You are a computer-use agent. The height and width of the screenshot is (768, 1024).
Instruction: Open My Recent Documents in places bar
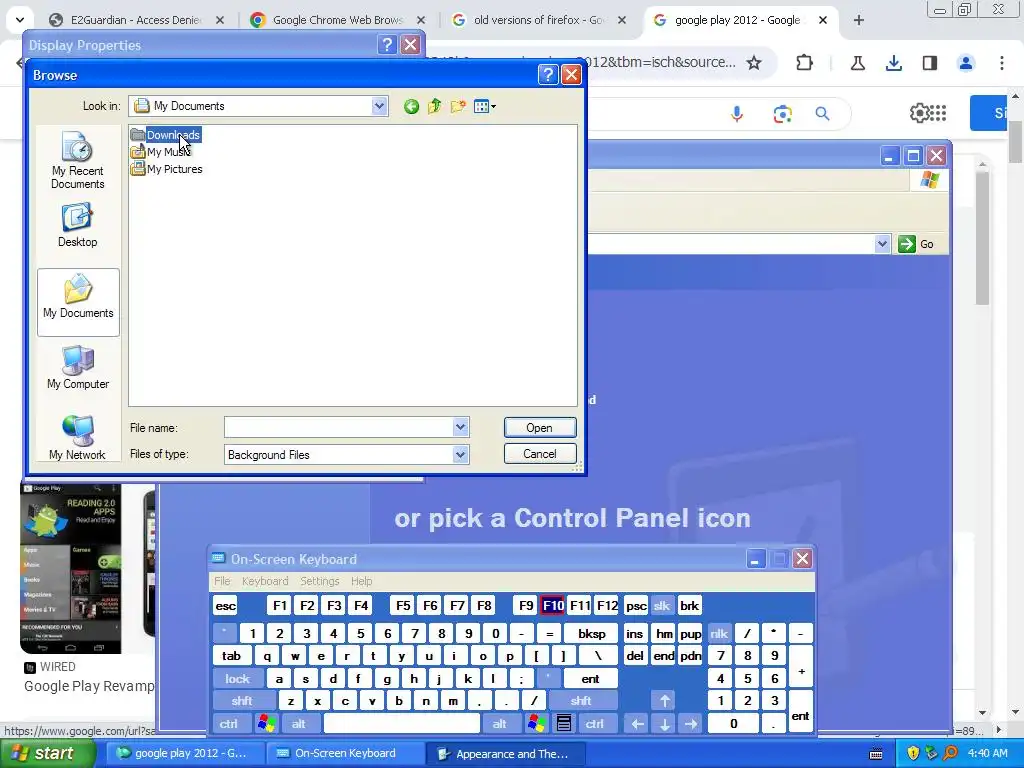[78, 161]
